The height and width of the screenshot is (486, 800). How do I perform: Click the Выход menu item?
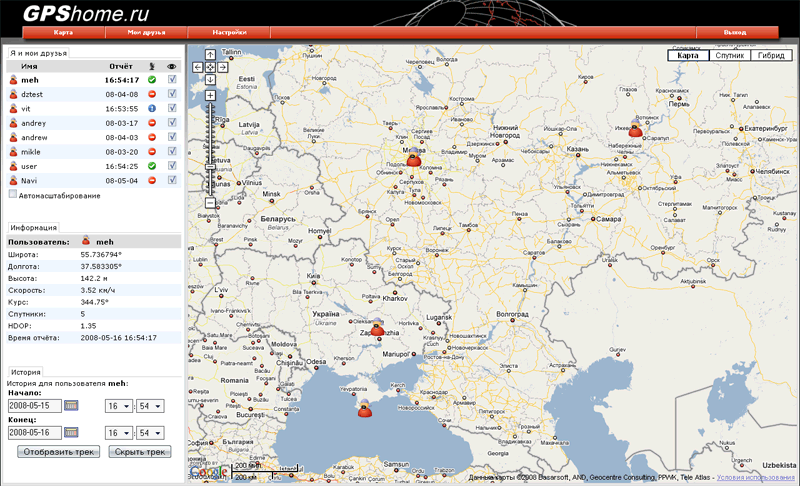[735, 32]
